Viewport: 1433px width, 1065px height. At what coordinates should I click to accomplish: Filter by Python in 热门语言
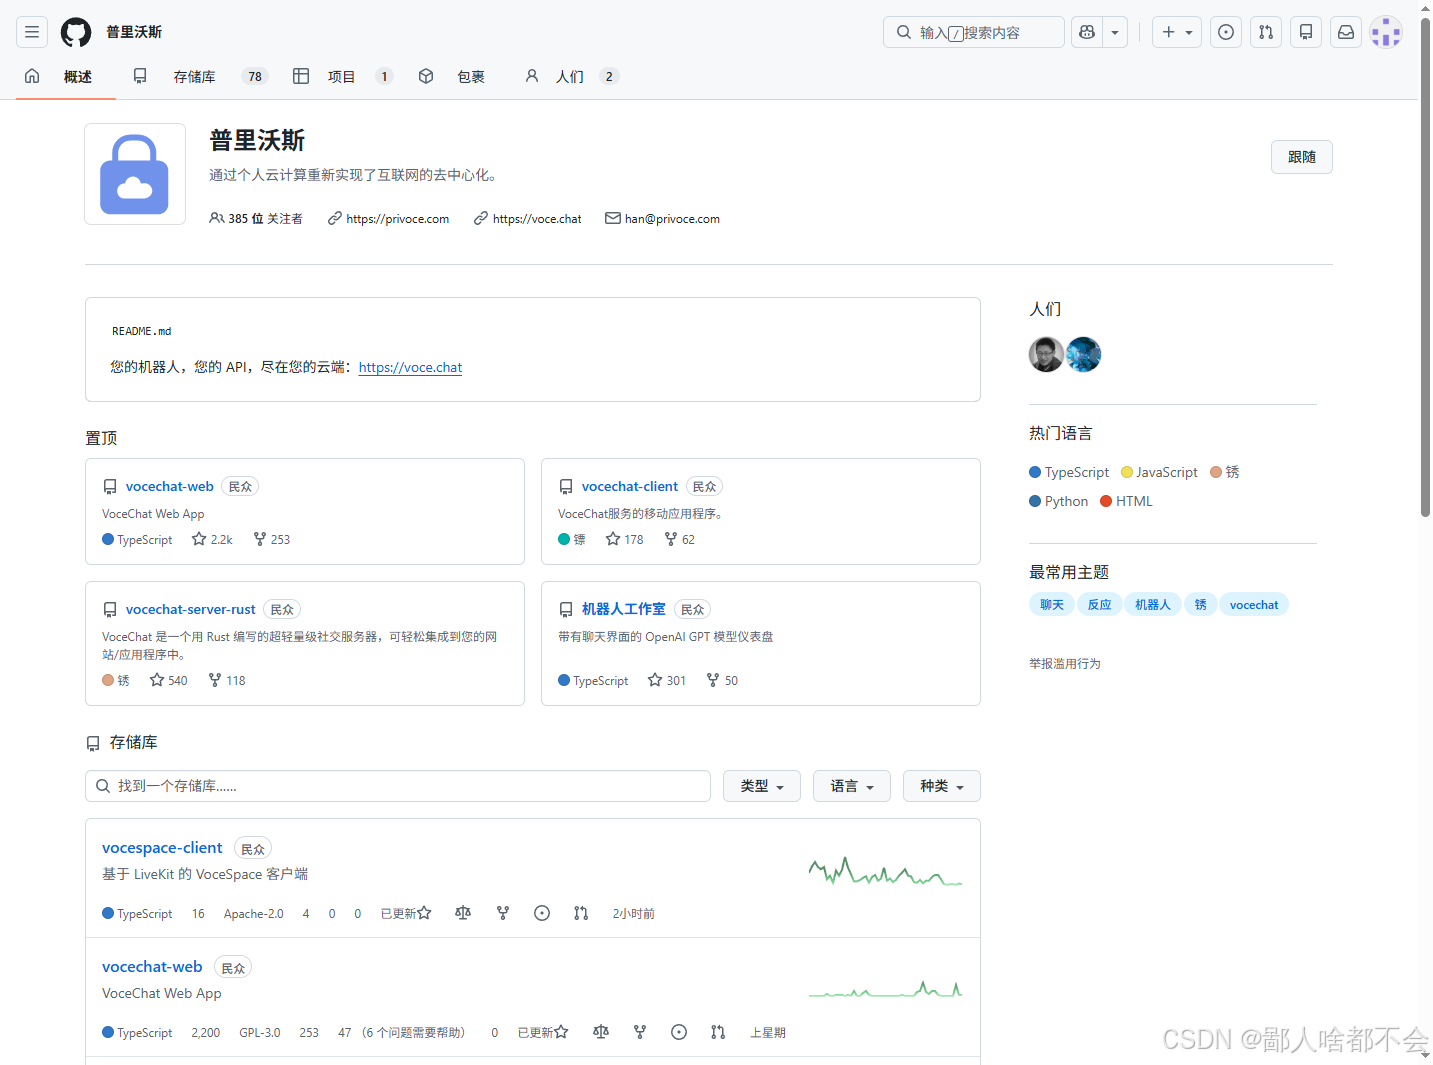[x=1059, y=501]
